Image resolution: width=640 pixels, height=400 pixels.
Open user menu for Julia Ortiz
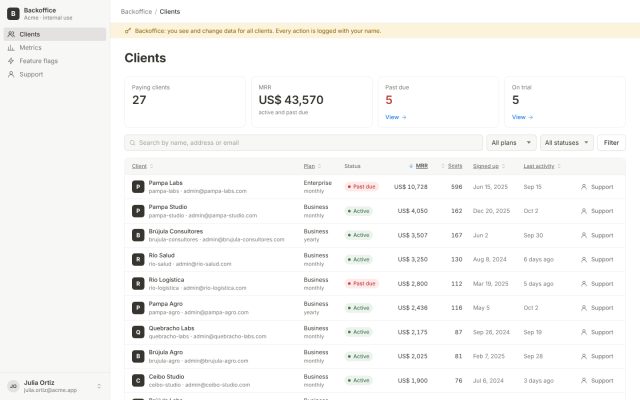pyautogui.click(x=55, y=386)
